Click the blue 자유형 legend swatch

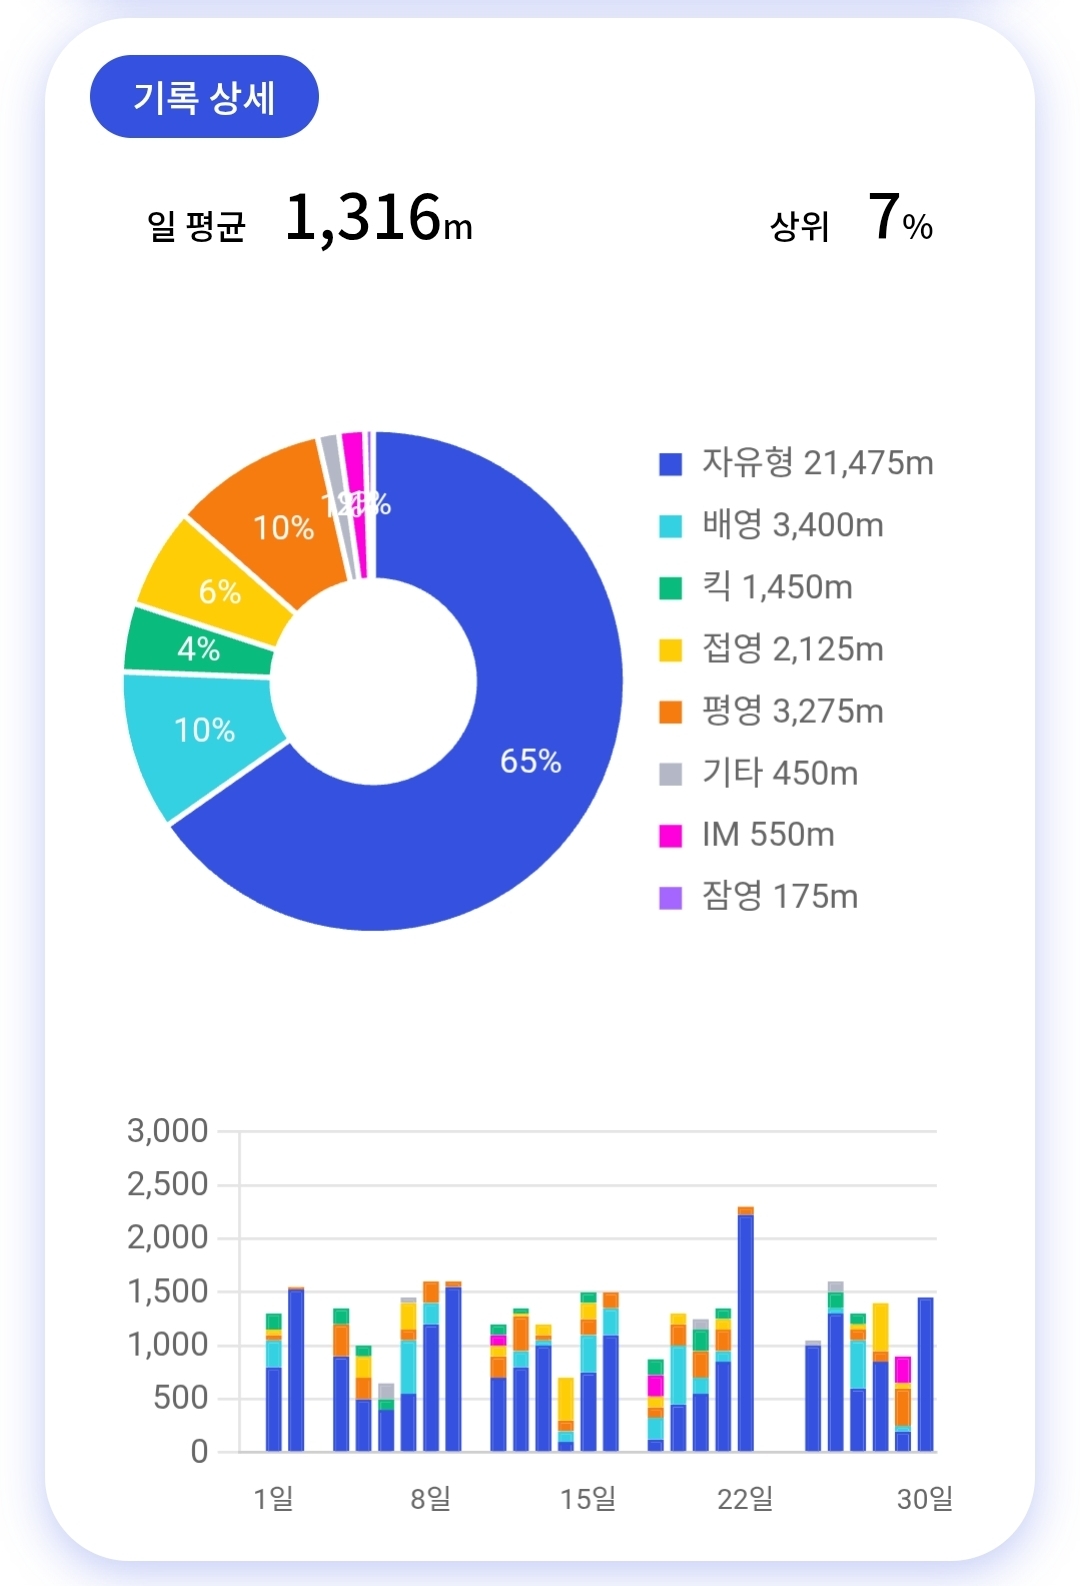click(670, 464)
